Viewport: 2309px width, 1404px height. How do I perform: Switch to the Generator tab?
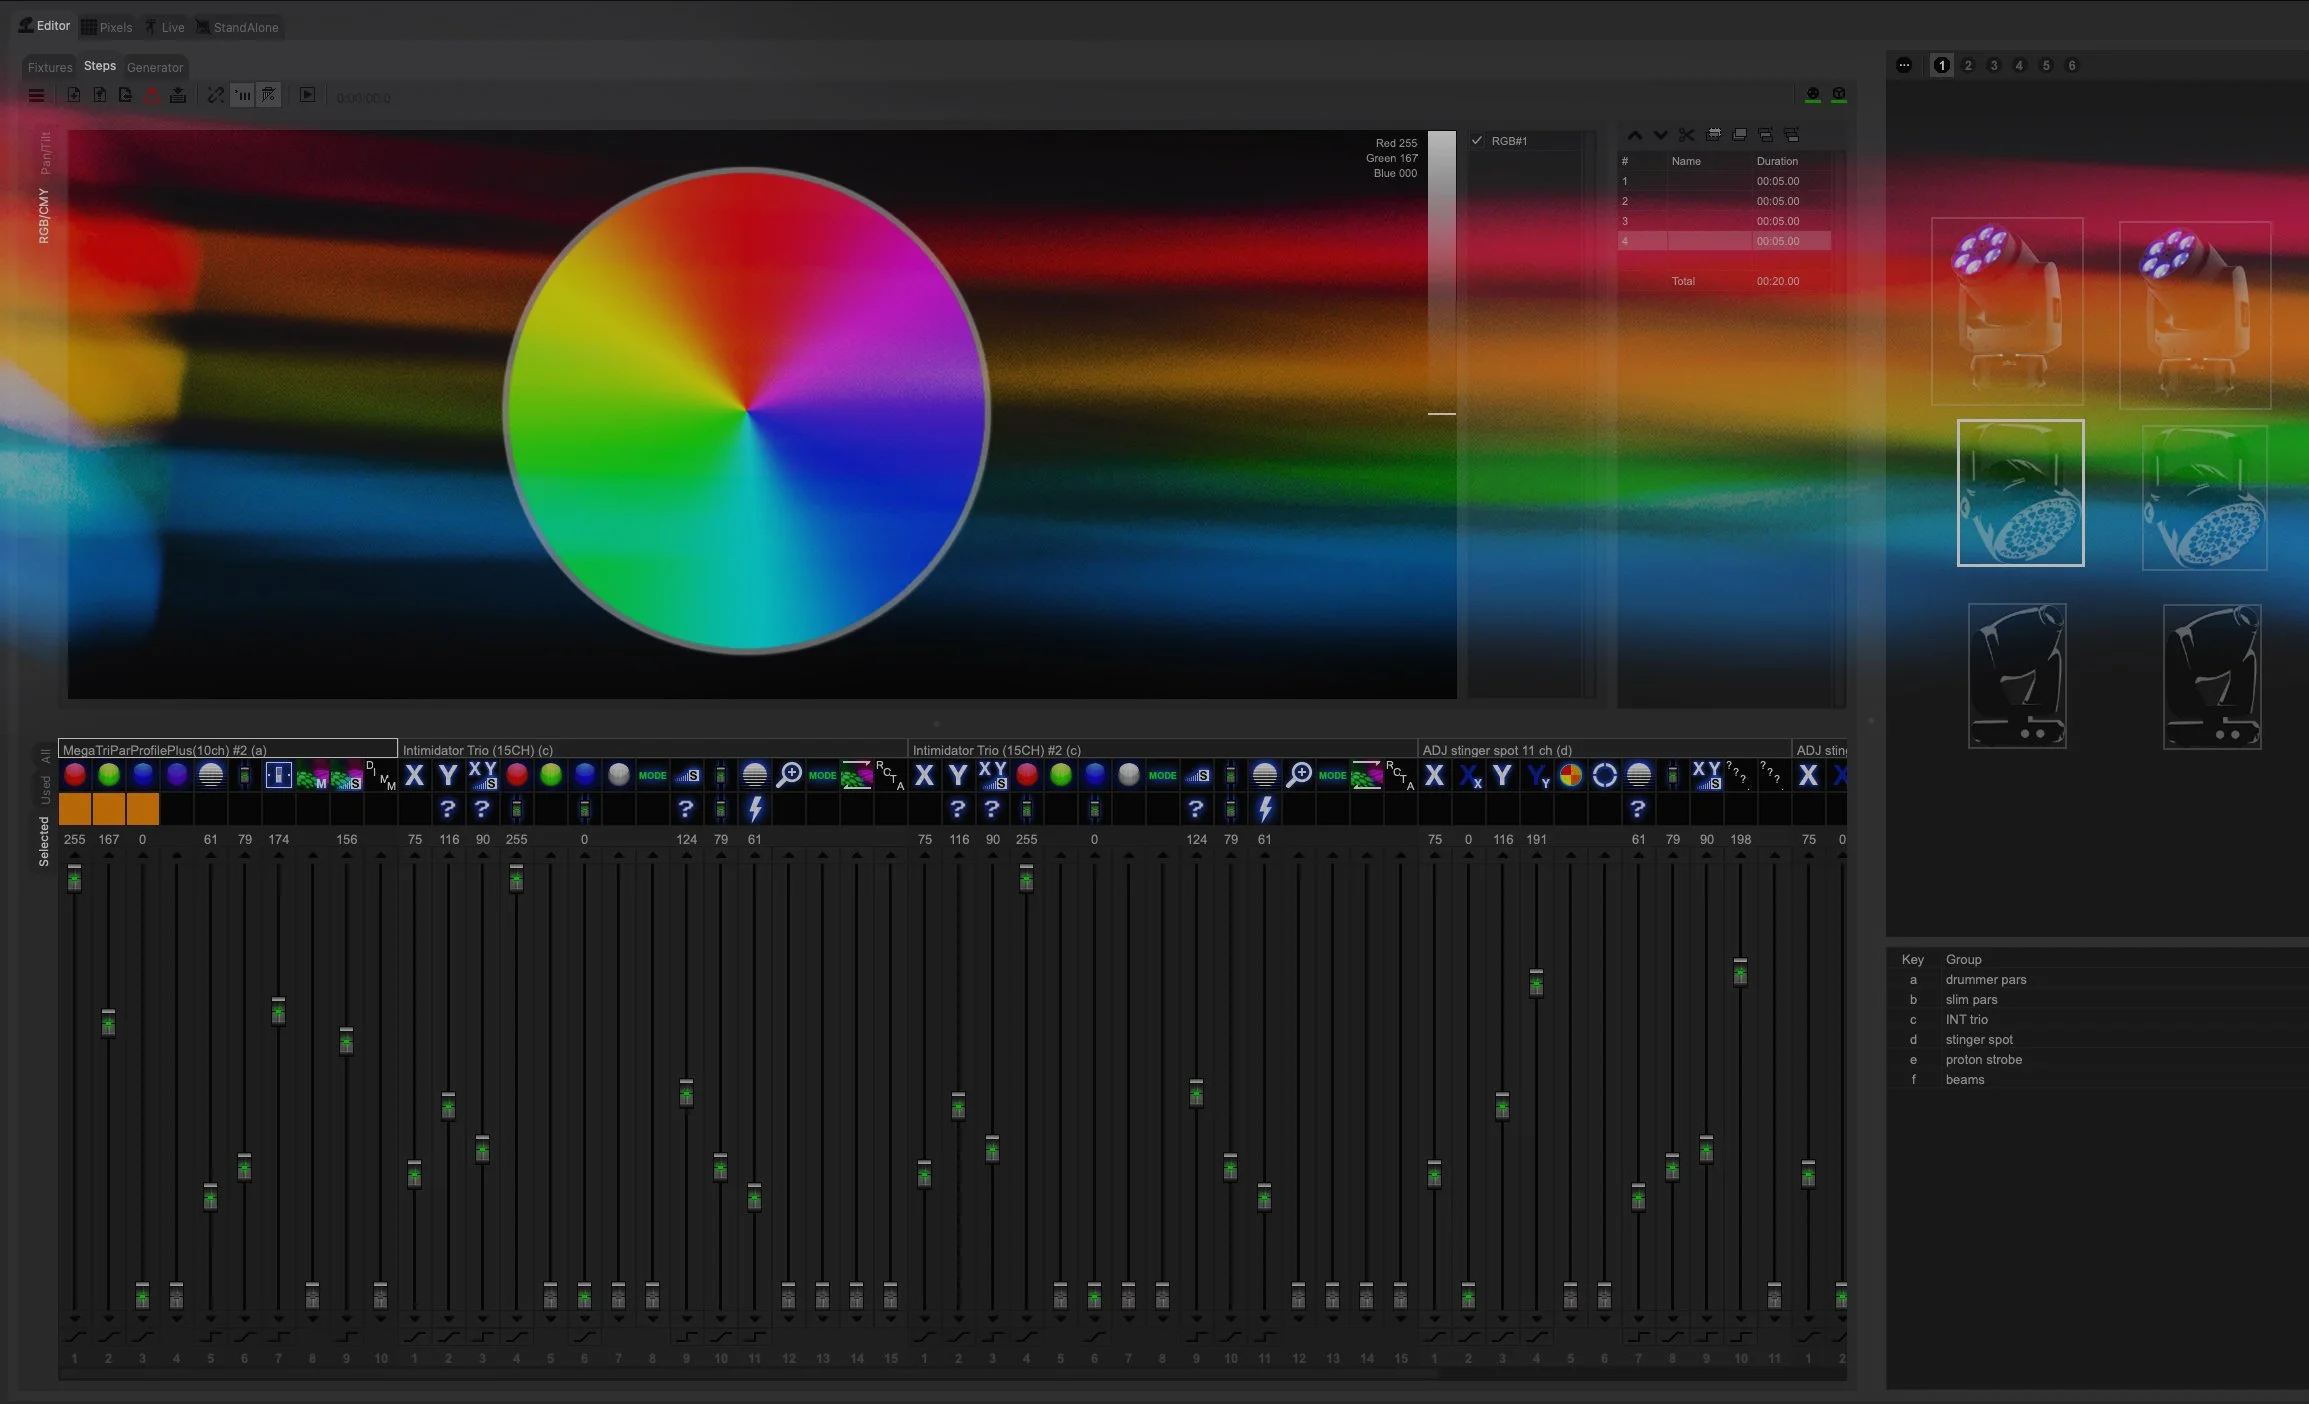[155, 67]
